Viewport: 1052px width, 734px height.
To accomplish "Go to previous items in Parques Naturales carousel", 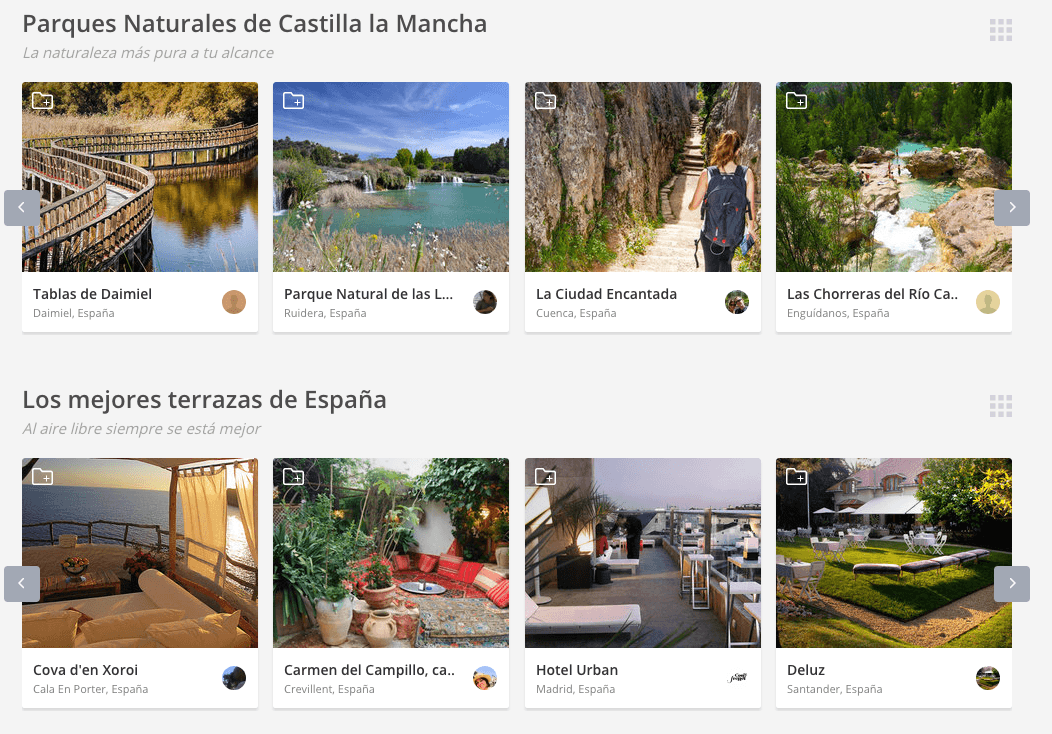I will click(x=21, y=208).
